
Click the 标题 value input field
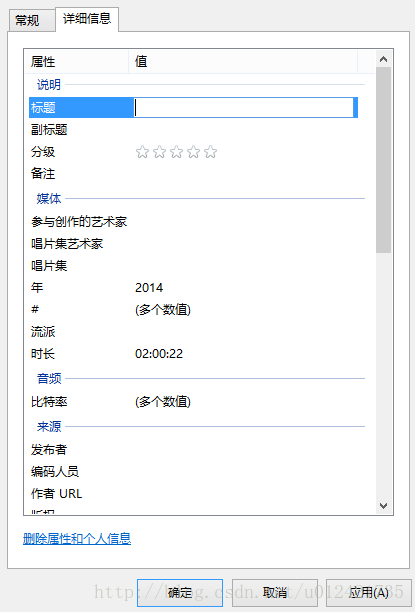[x=244, y=107]
